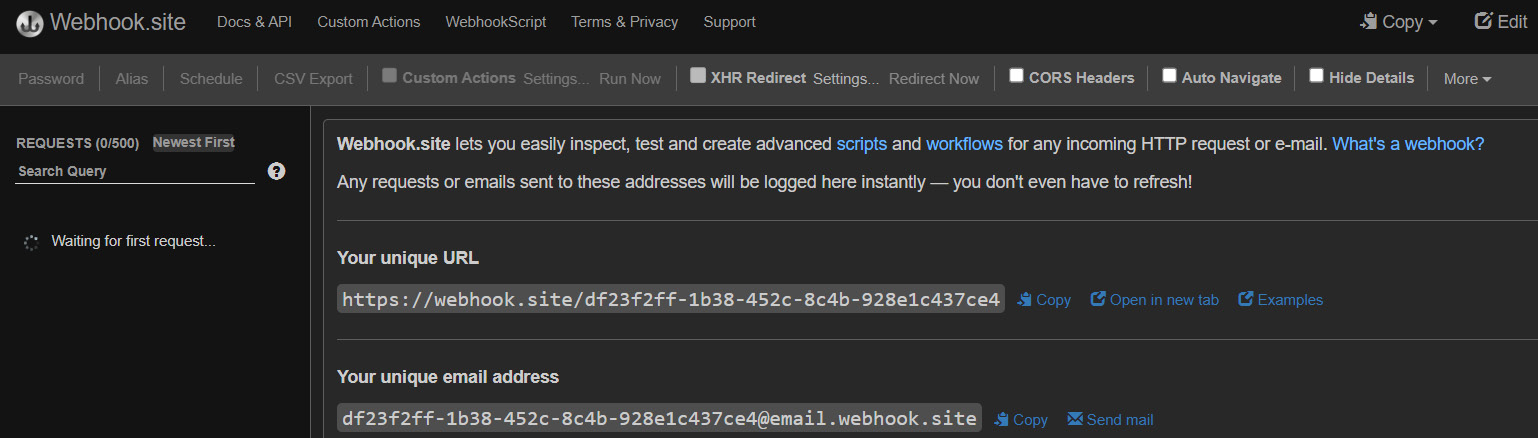Open Terms & Privacy page
This screenshot has height=438, width=1538.
click(625, 22)
